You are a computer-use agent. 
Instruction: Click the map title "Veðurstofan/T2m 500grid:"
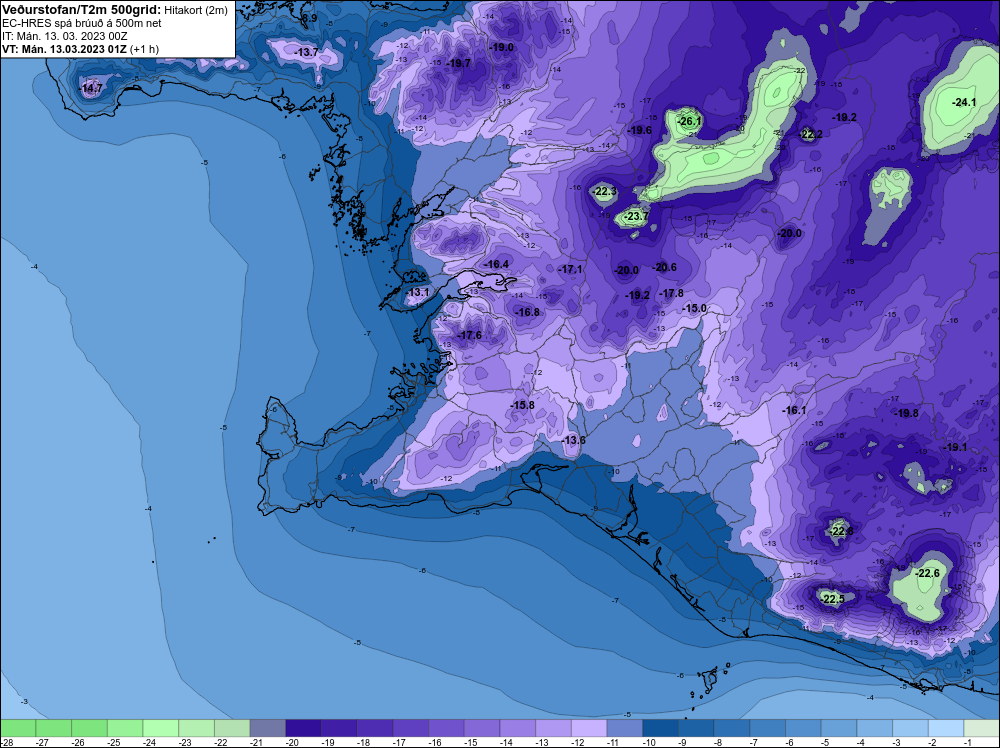pyautogui.click(x=82, y=10)
